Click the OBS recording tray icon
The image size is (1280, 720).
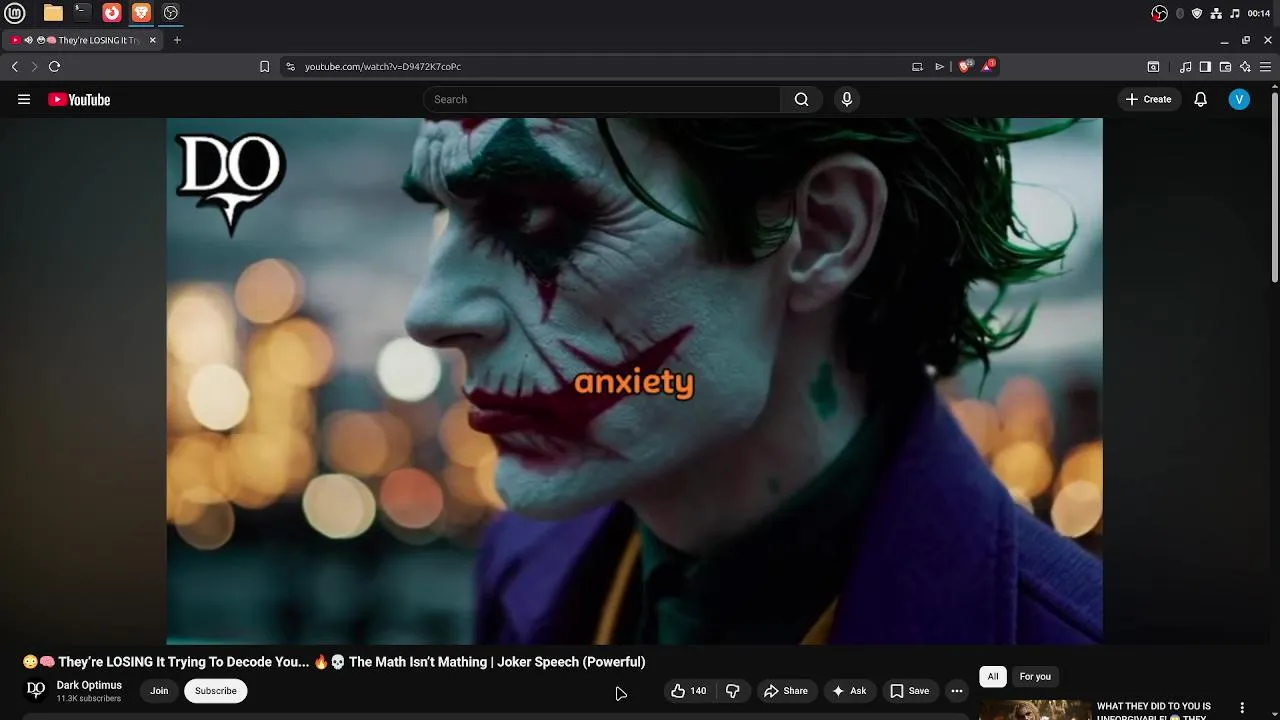[1160, 13]
